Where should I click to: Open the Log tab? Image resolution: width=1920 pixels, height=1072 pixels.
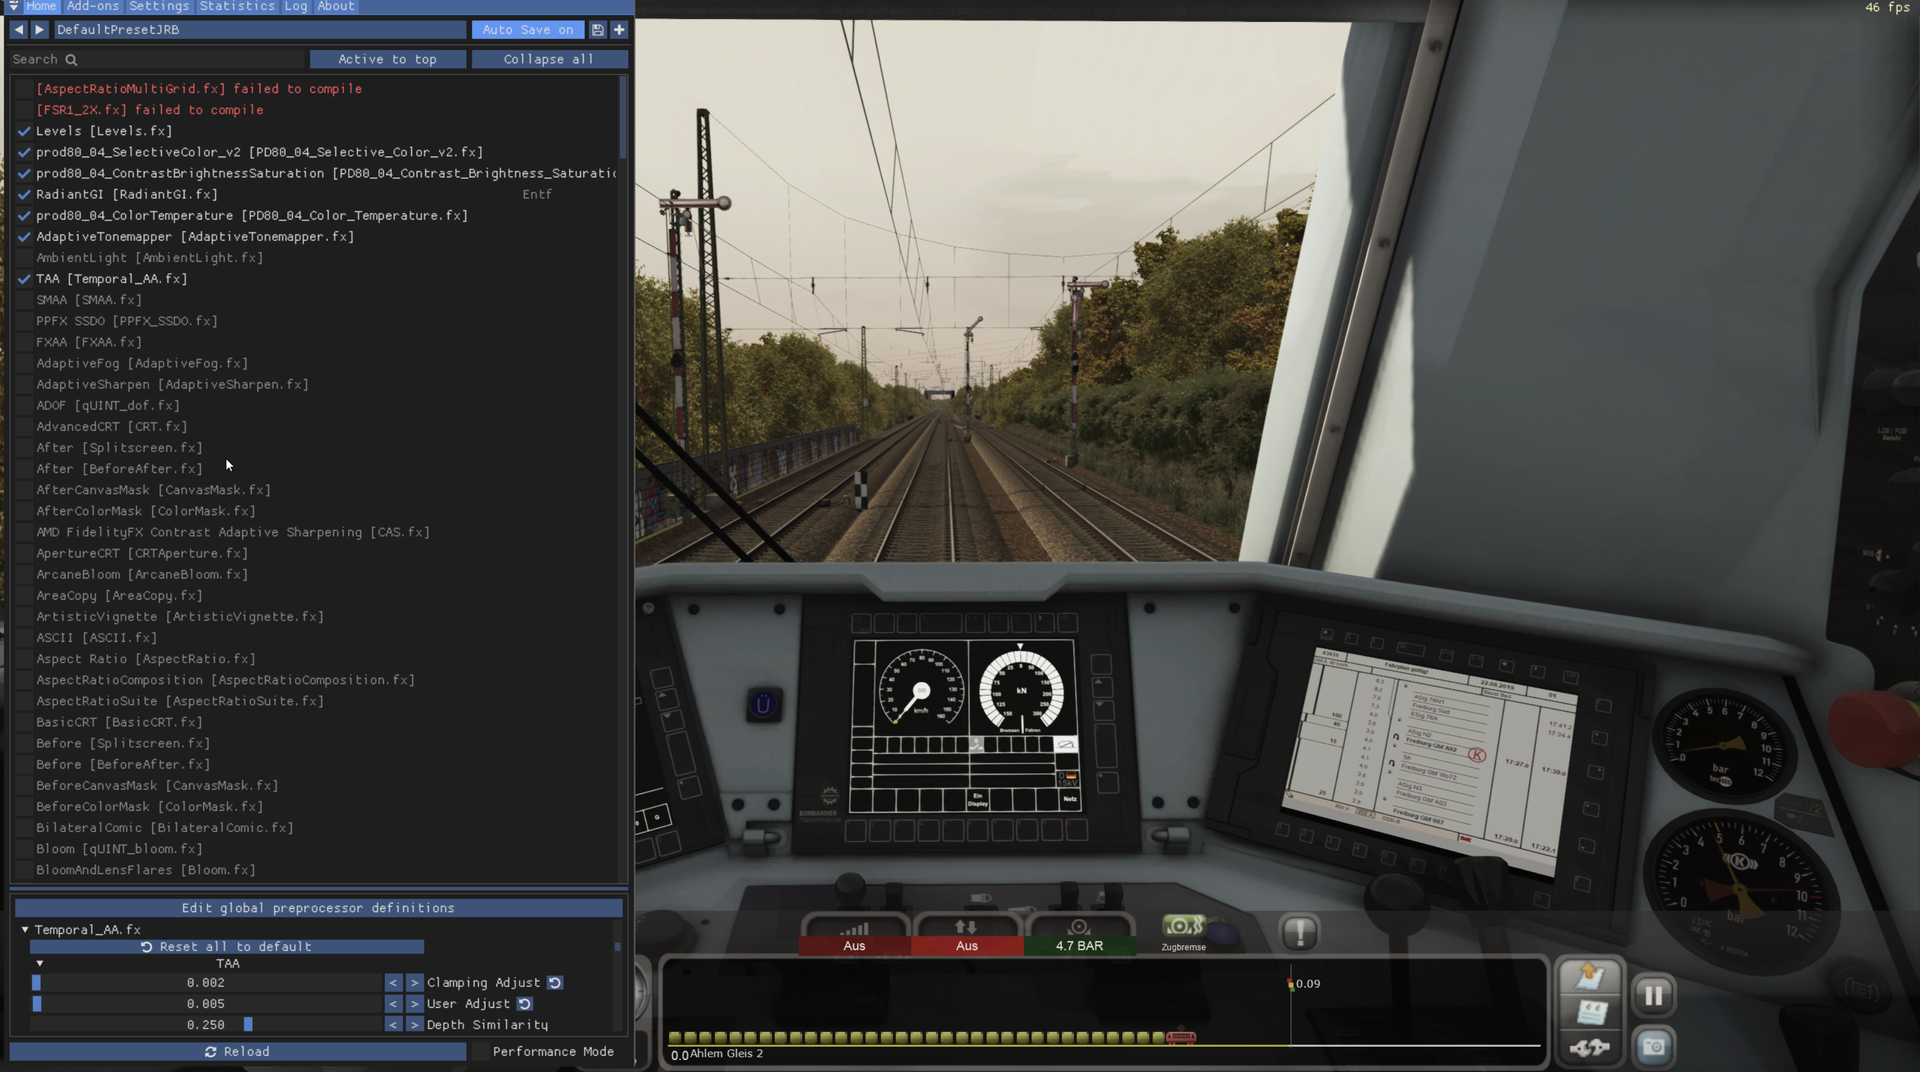click(x=296, y=6)
